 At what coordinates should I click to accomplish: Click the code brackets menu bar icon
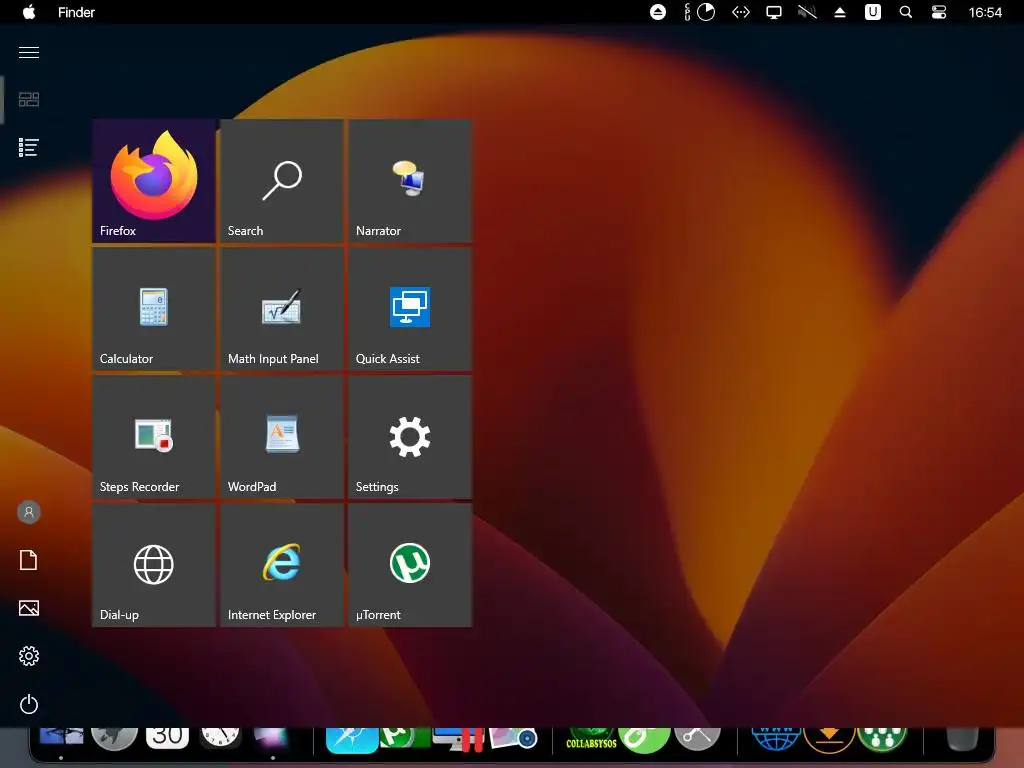pos(741,12)
